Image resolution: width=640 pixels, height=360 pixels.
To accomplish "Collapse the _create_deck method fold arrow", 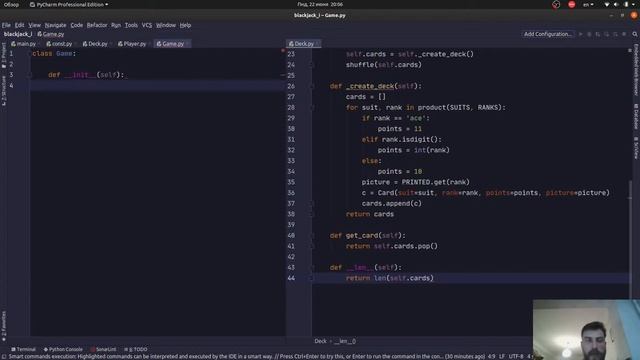I will pyautogui.click(x=312, y=87).
